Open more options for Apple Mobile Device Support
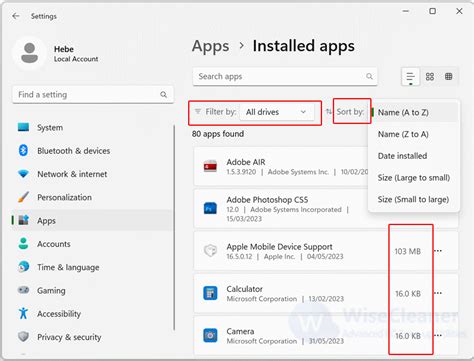 (438, 251)
